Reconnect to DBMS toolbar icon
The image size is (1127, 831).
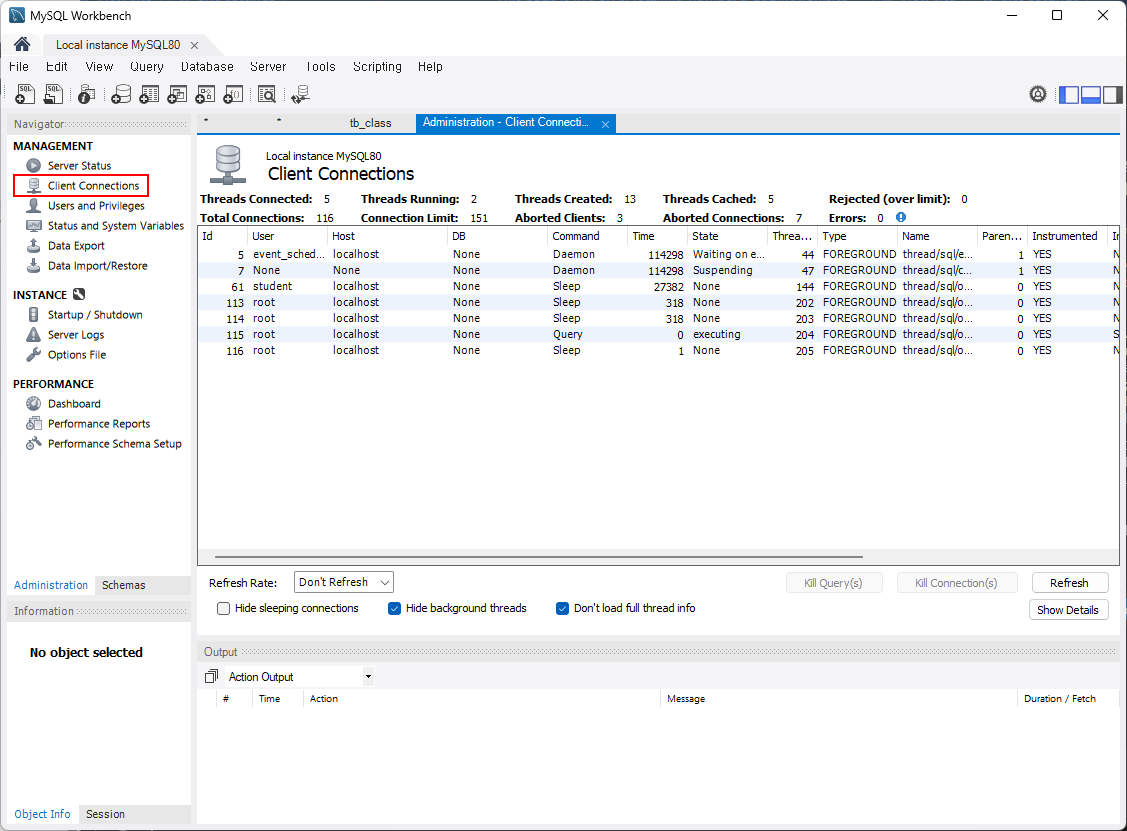300,94
